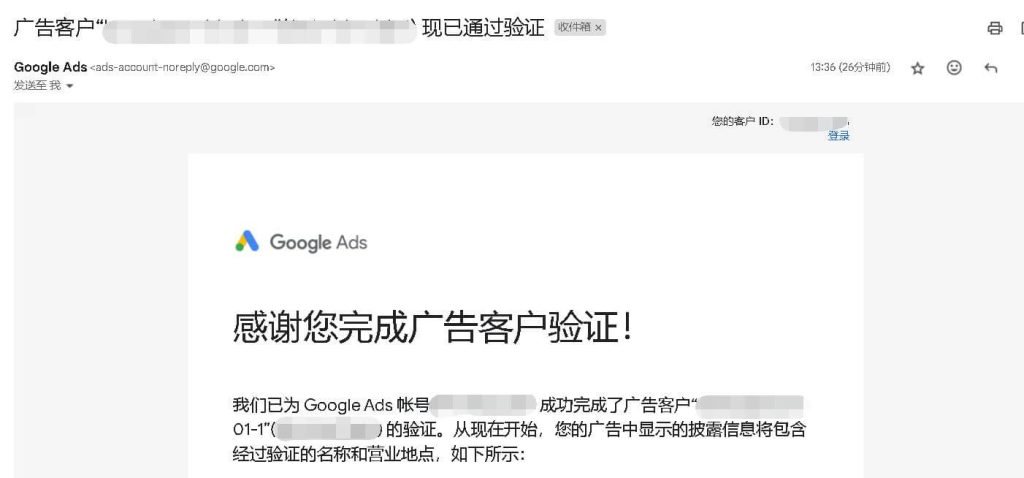
Task: Click the 收件箱 label chip
Action: [x=575, y=28]
